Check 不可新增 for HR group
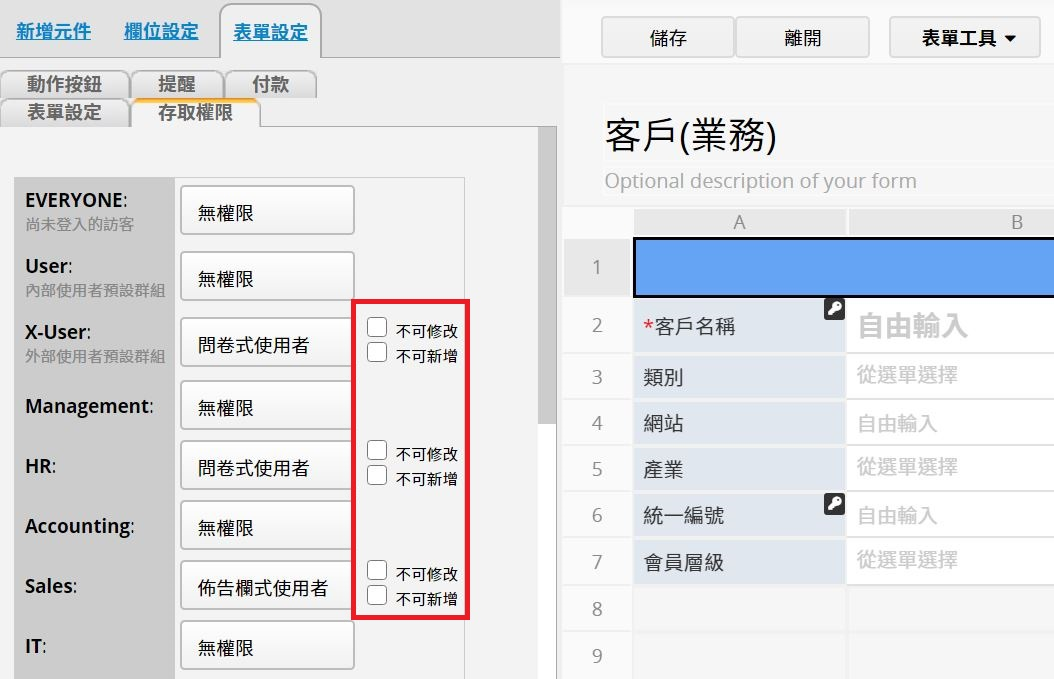Image resolution: width=1054 pixels, height=679 pixels. click(377, 476)
